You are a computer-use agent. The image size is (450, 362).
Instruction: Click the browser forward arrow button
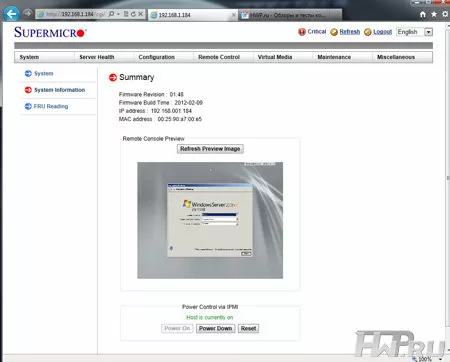pos(27,13)
